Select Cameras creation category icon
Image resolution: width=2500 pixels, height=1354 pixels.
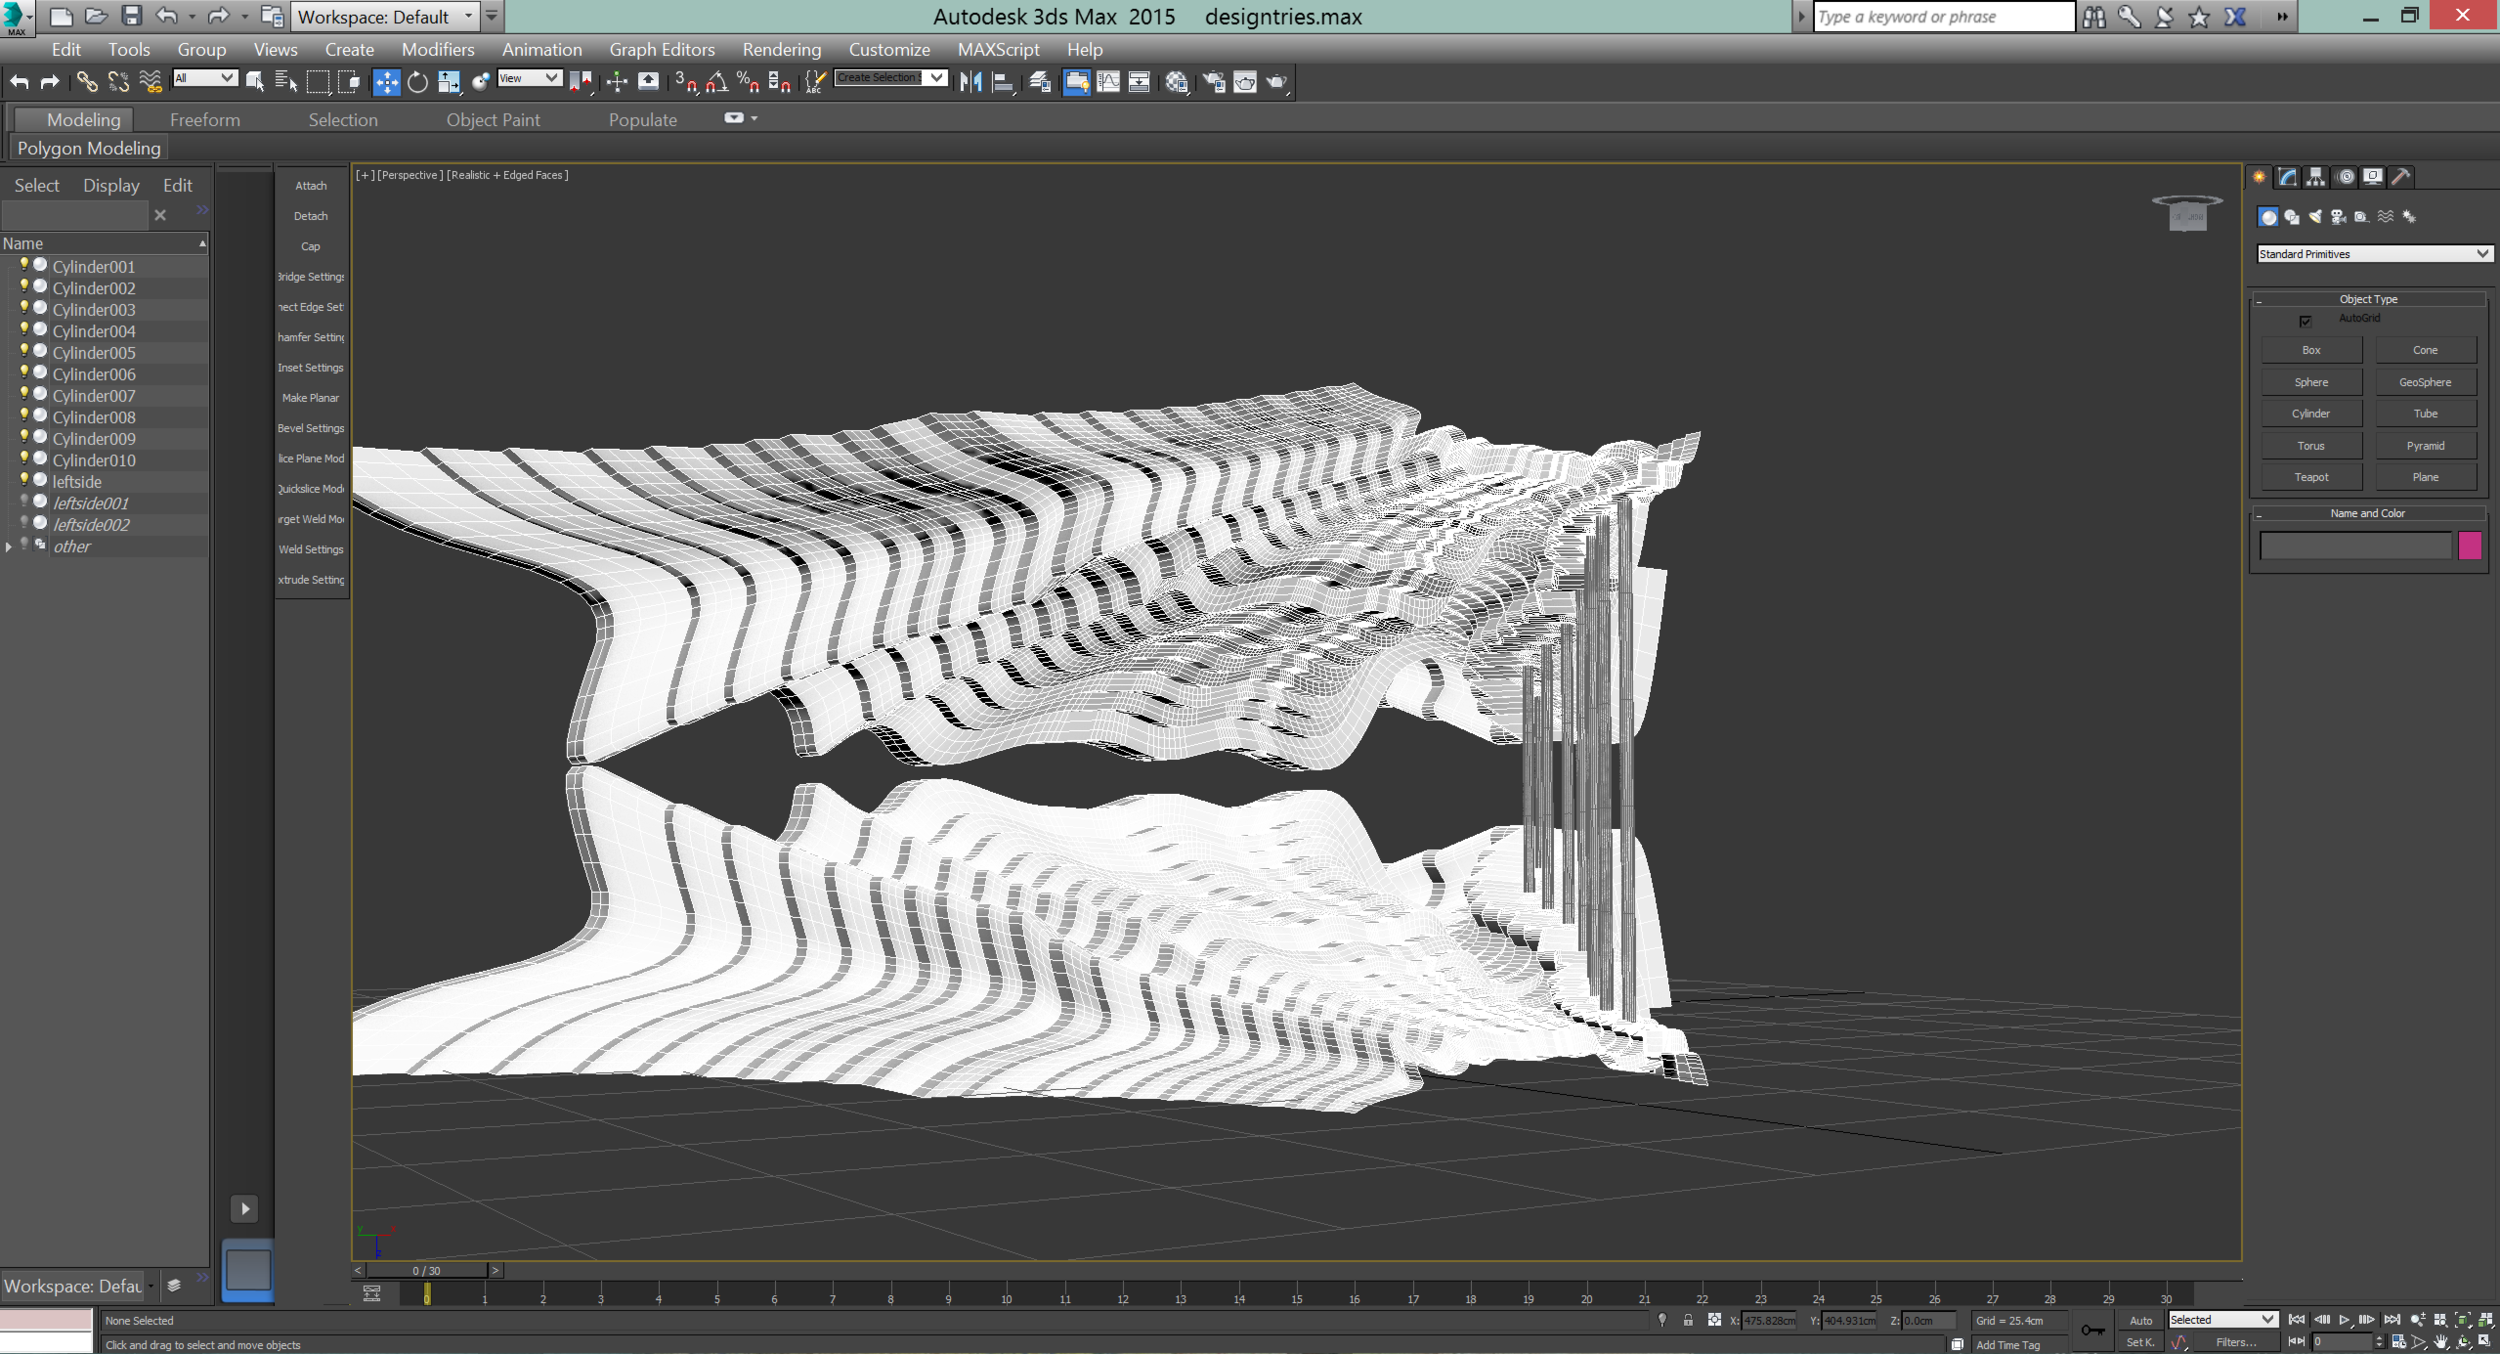[2338, 217]
